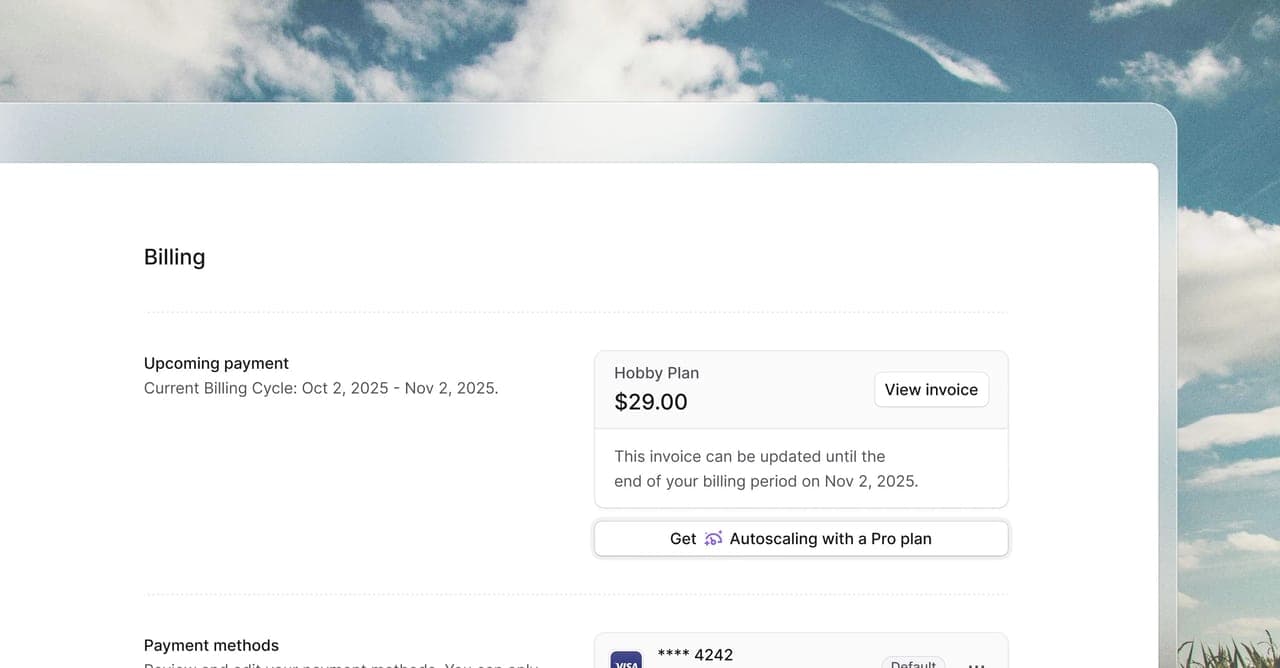Viewport: 1280px width, 668px height.
Task: Click the Payment methods section title
Action: pyautogui.click(x=211, y=645)
